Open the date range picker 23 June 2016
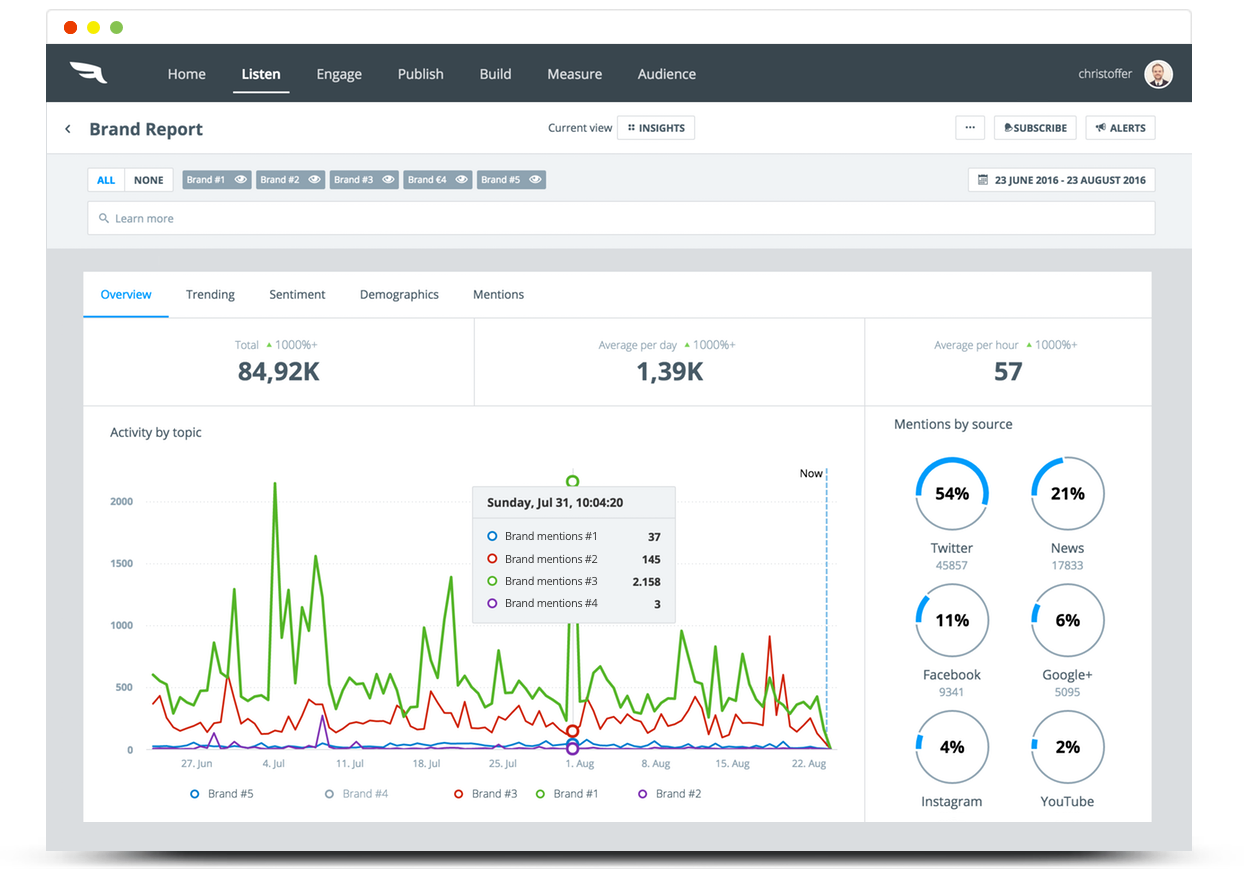Viewport: 1244px width, 880px height. coord(1061,180)
